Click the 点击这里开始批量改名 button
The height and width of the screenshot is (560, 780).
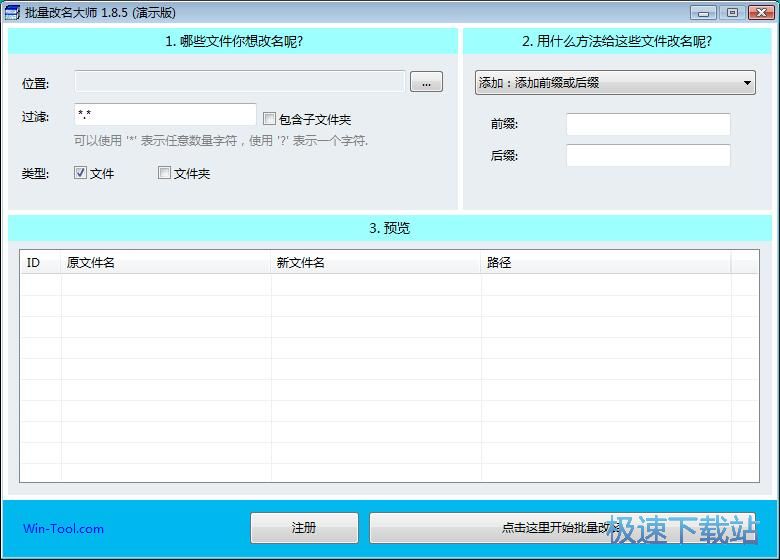click(562, 528)
